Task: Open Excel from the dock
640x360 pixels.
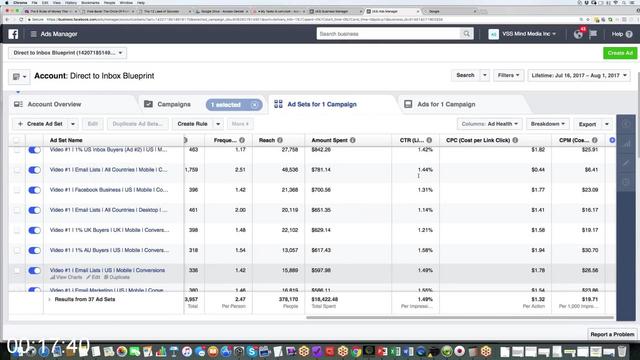Action: 396,351
